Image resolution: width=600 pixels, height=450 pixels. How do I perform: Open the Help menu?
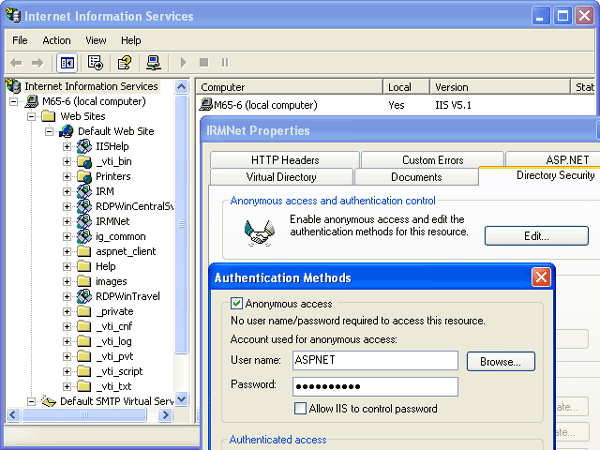click(131, 40)
